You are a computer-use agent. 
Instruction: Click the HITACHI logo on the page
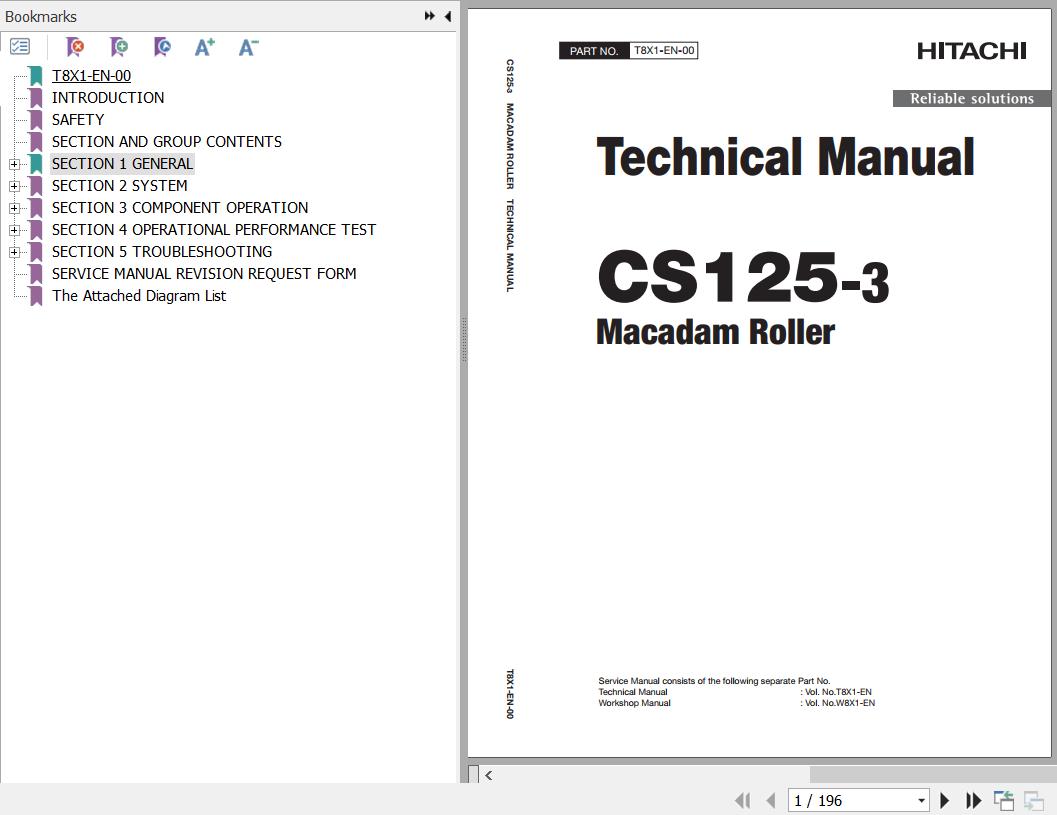(x=971, y=51)
